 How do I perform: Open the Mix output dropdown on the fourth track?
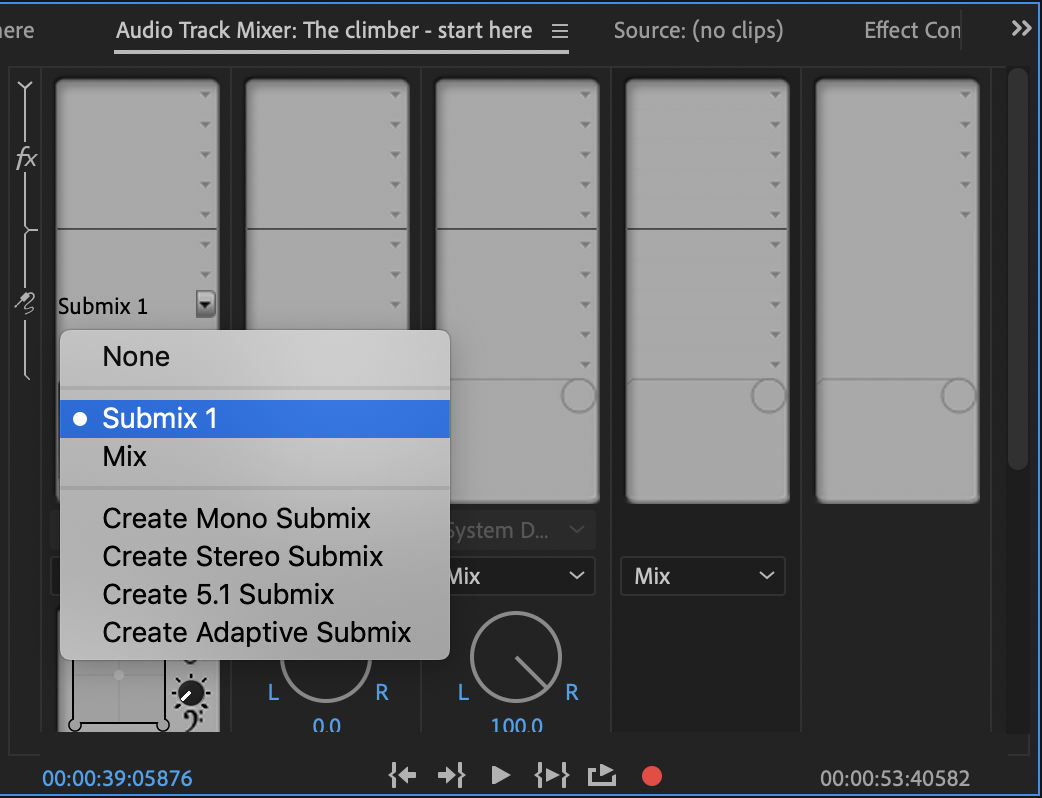click(x=702, y=576)
